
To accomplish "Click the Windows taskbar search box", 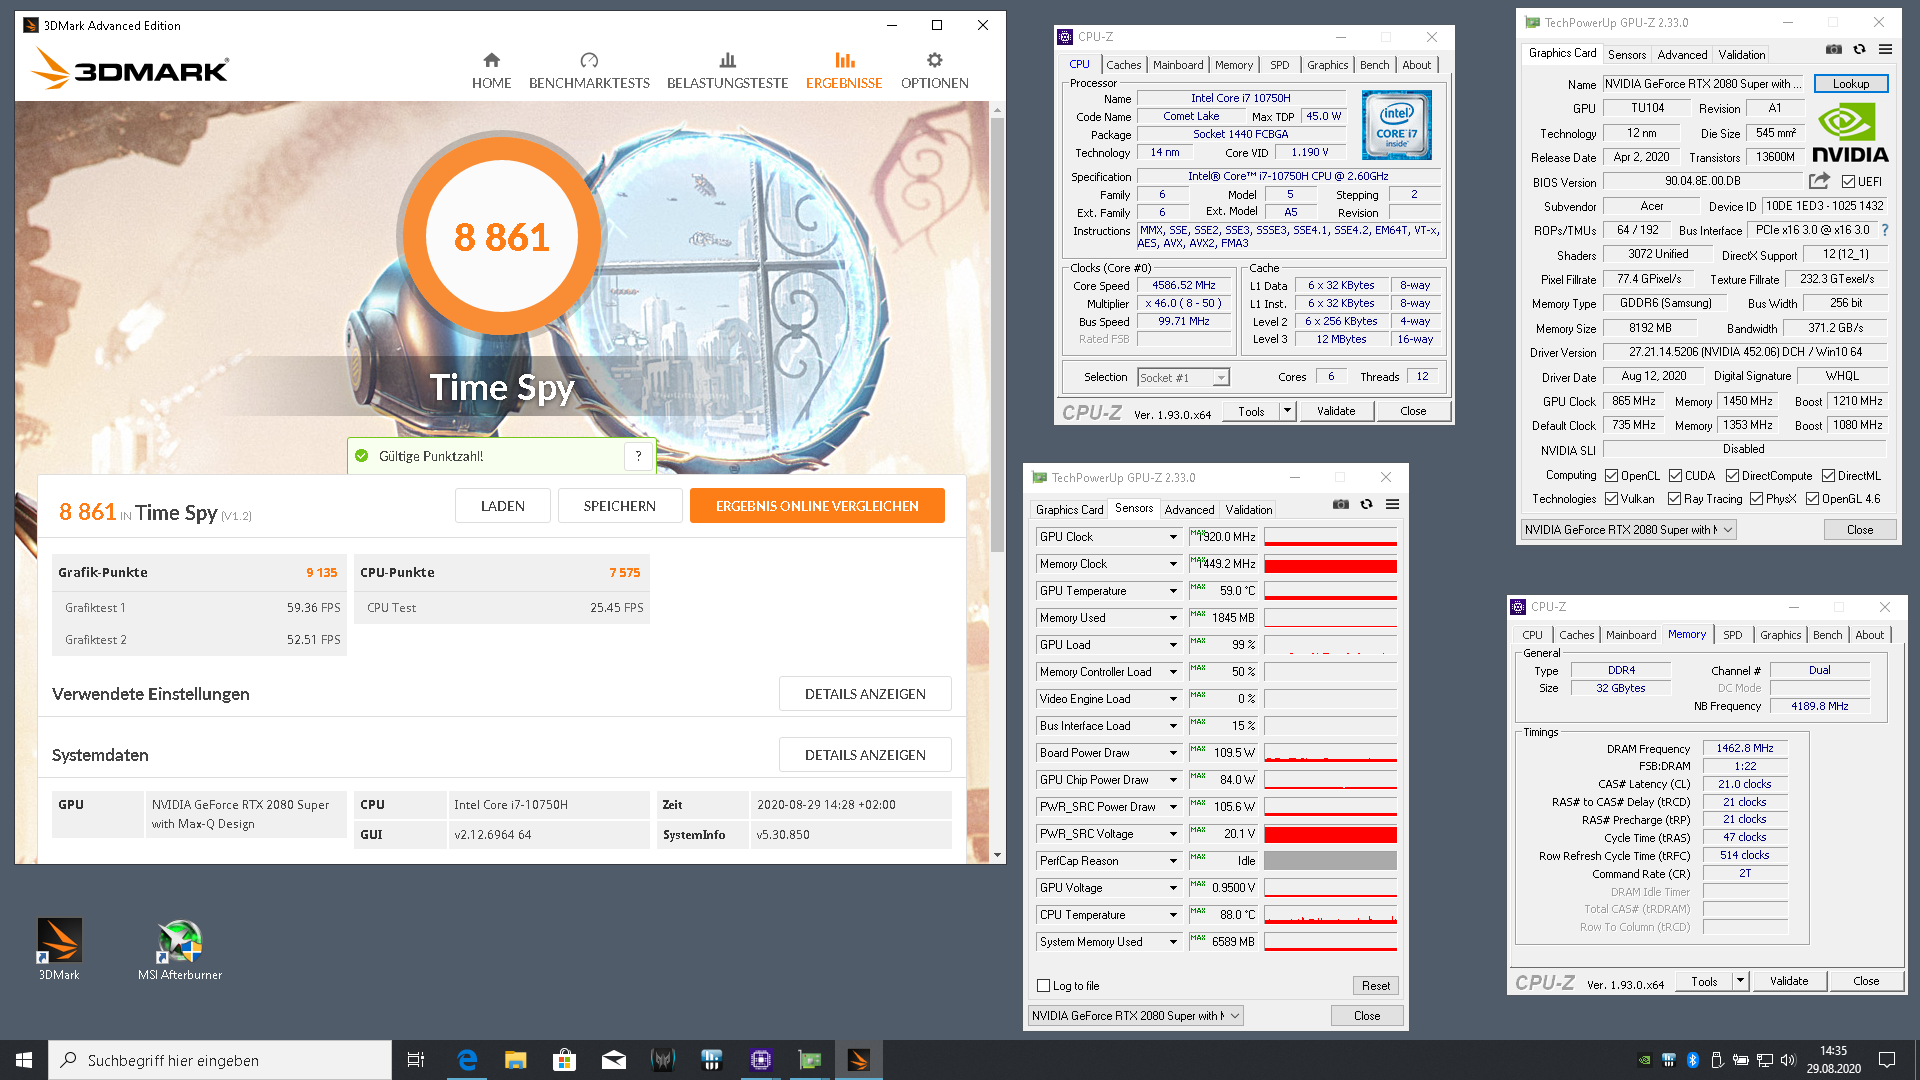I will coord(220,1060).
